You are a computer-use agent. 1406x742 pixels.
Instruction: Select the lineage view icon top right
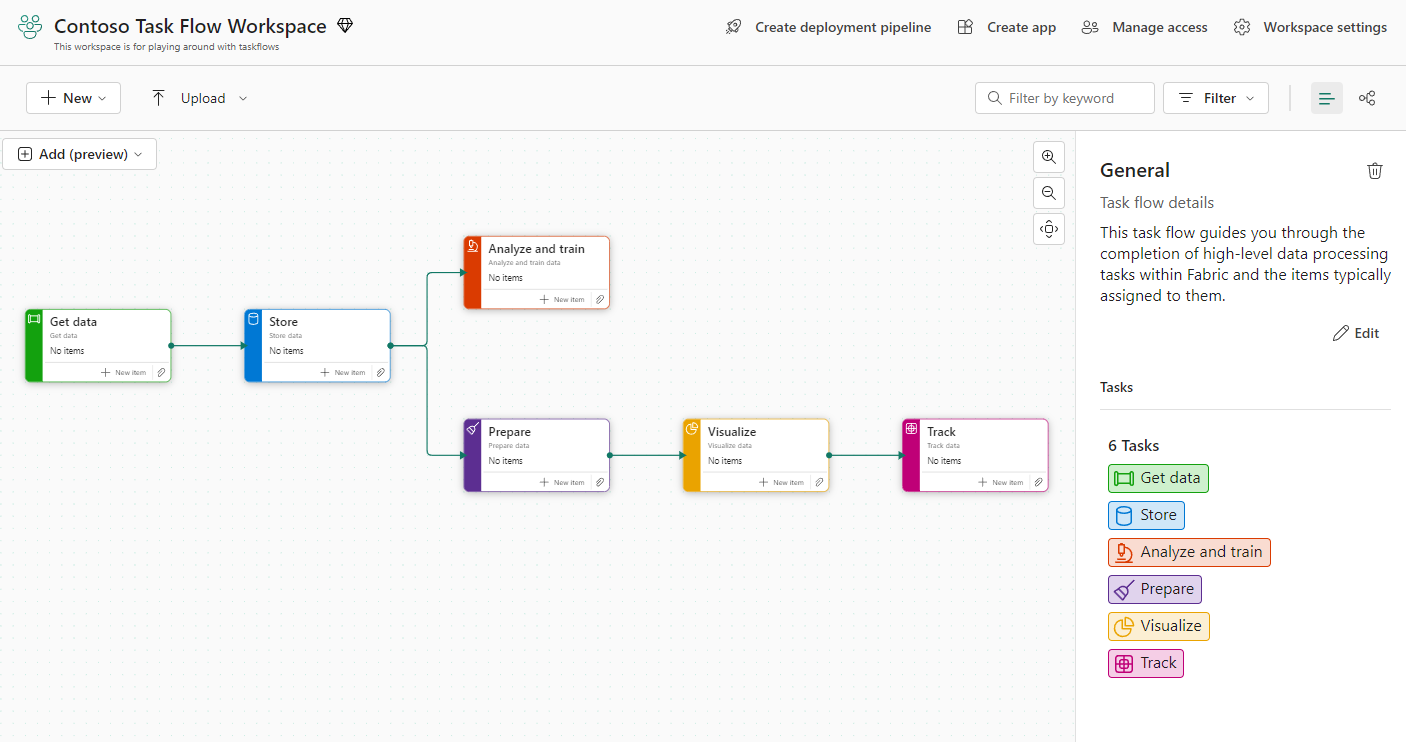pos(1366,97)
